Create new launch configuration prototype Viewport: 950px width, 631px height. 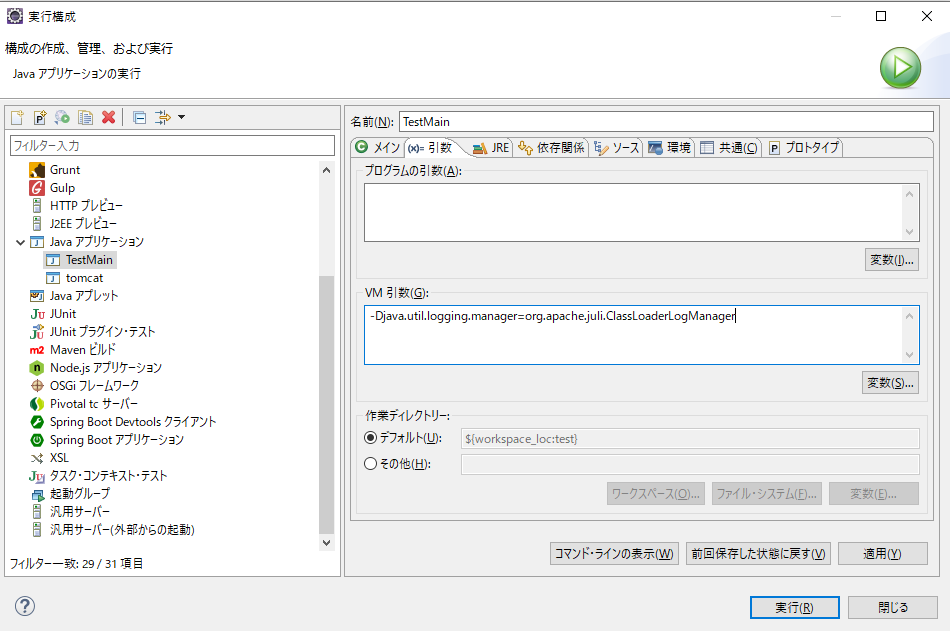click(x=40, y=117)
